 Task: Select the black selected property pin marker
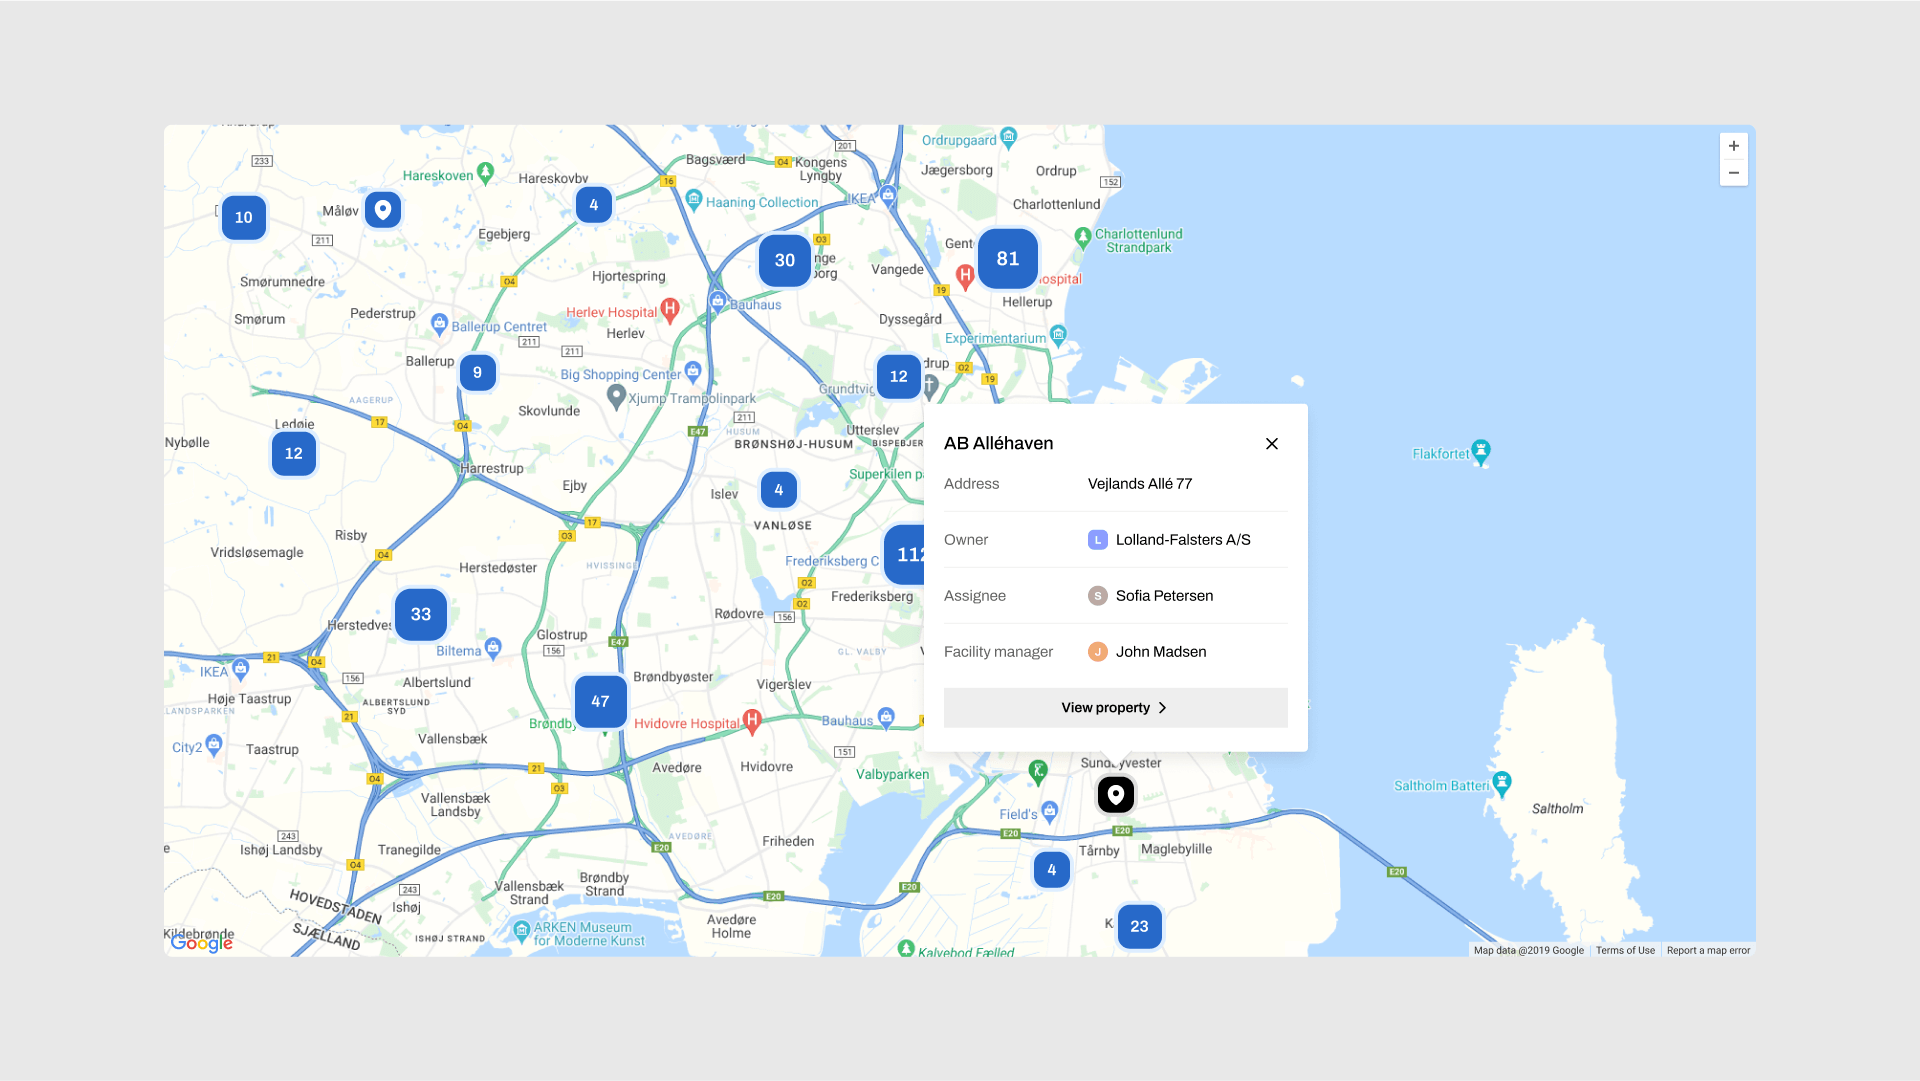[1115, 794]
